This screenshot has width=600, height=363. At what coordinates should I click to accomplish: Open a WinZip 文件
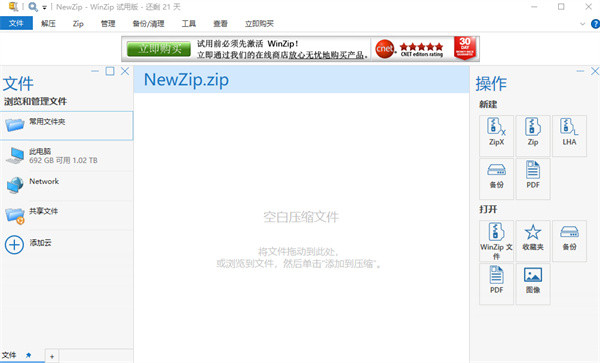[x=496, y=241]
